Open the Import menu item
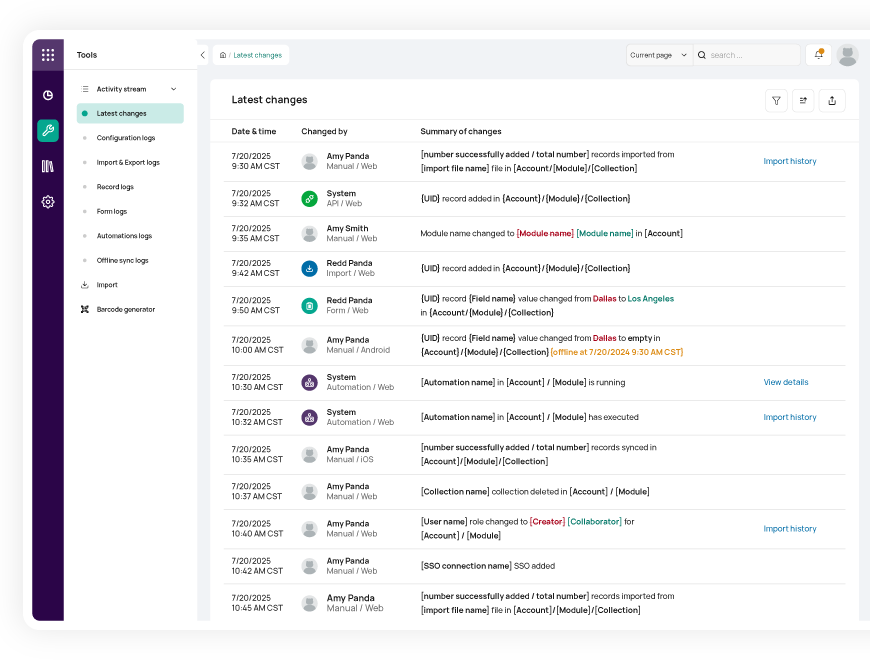The height and width of the screenshot is (660, 870). (x=107, y=285)
